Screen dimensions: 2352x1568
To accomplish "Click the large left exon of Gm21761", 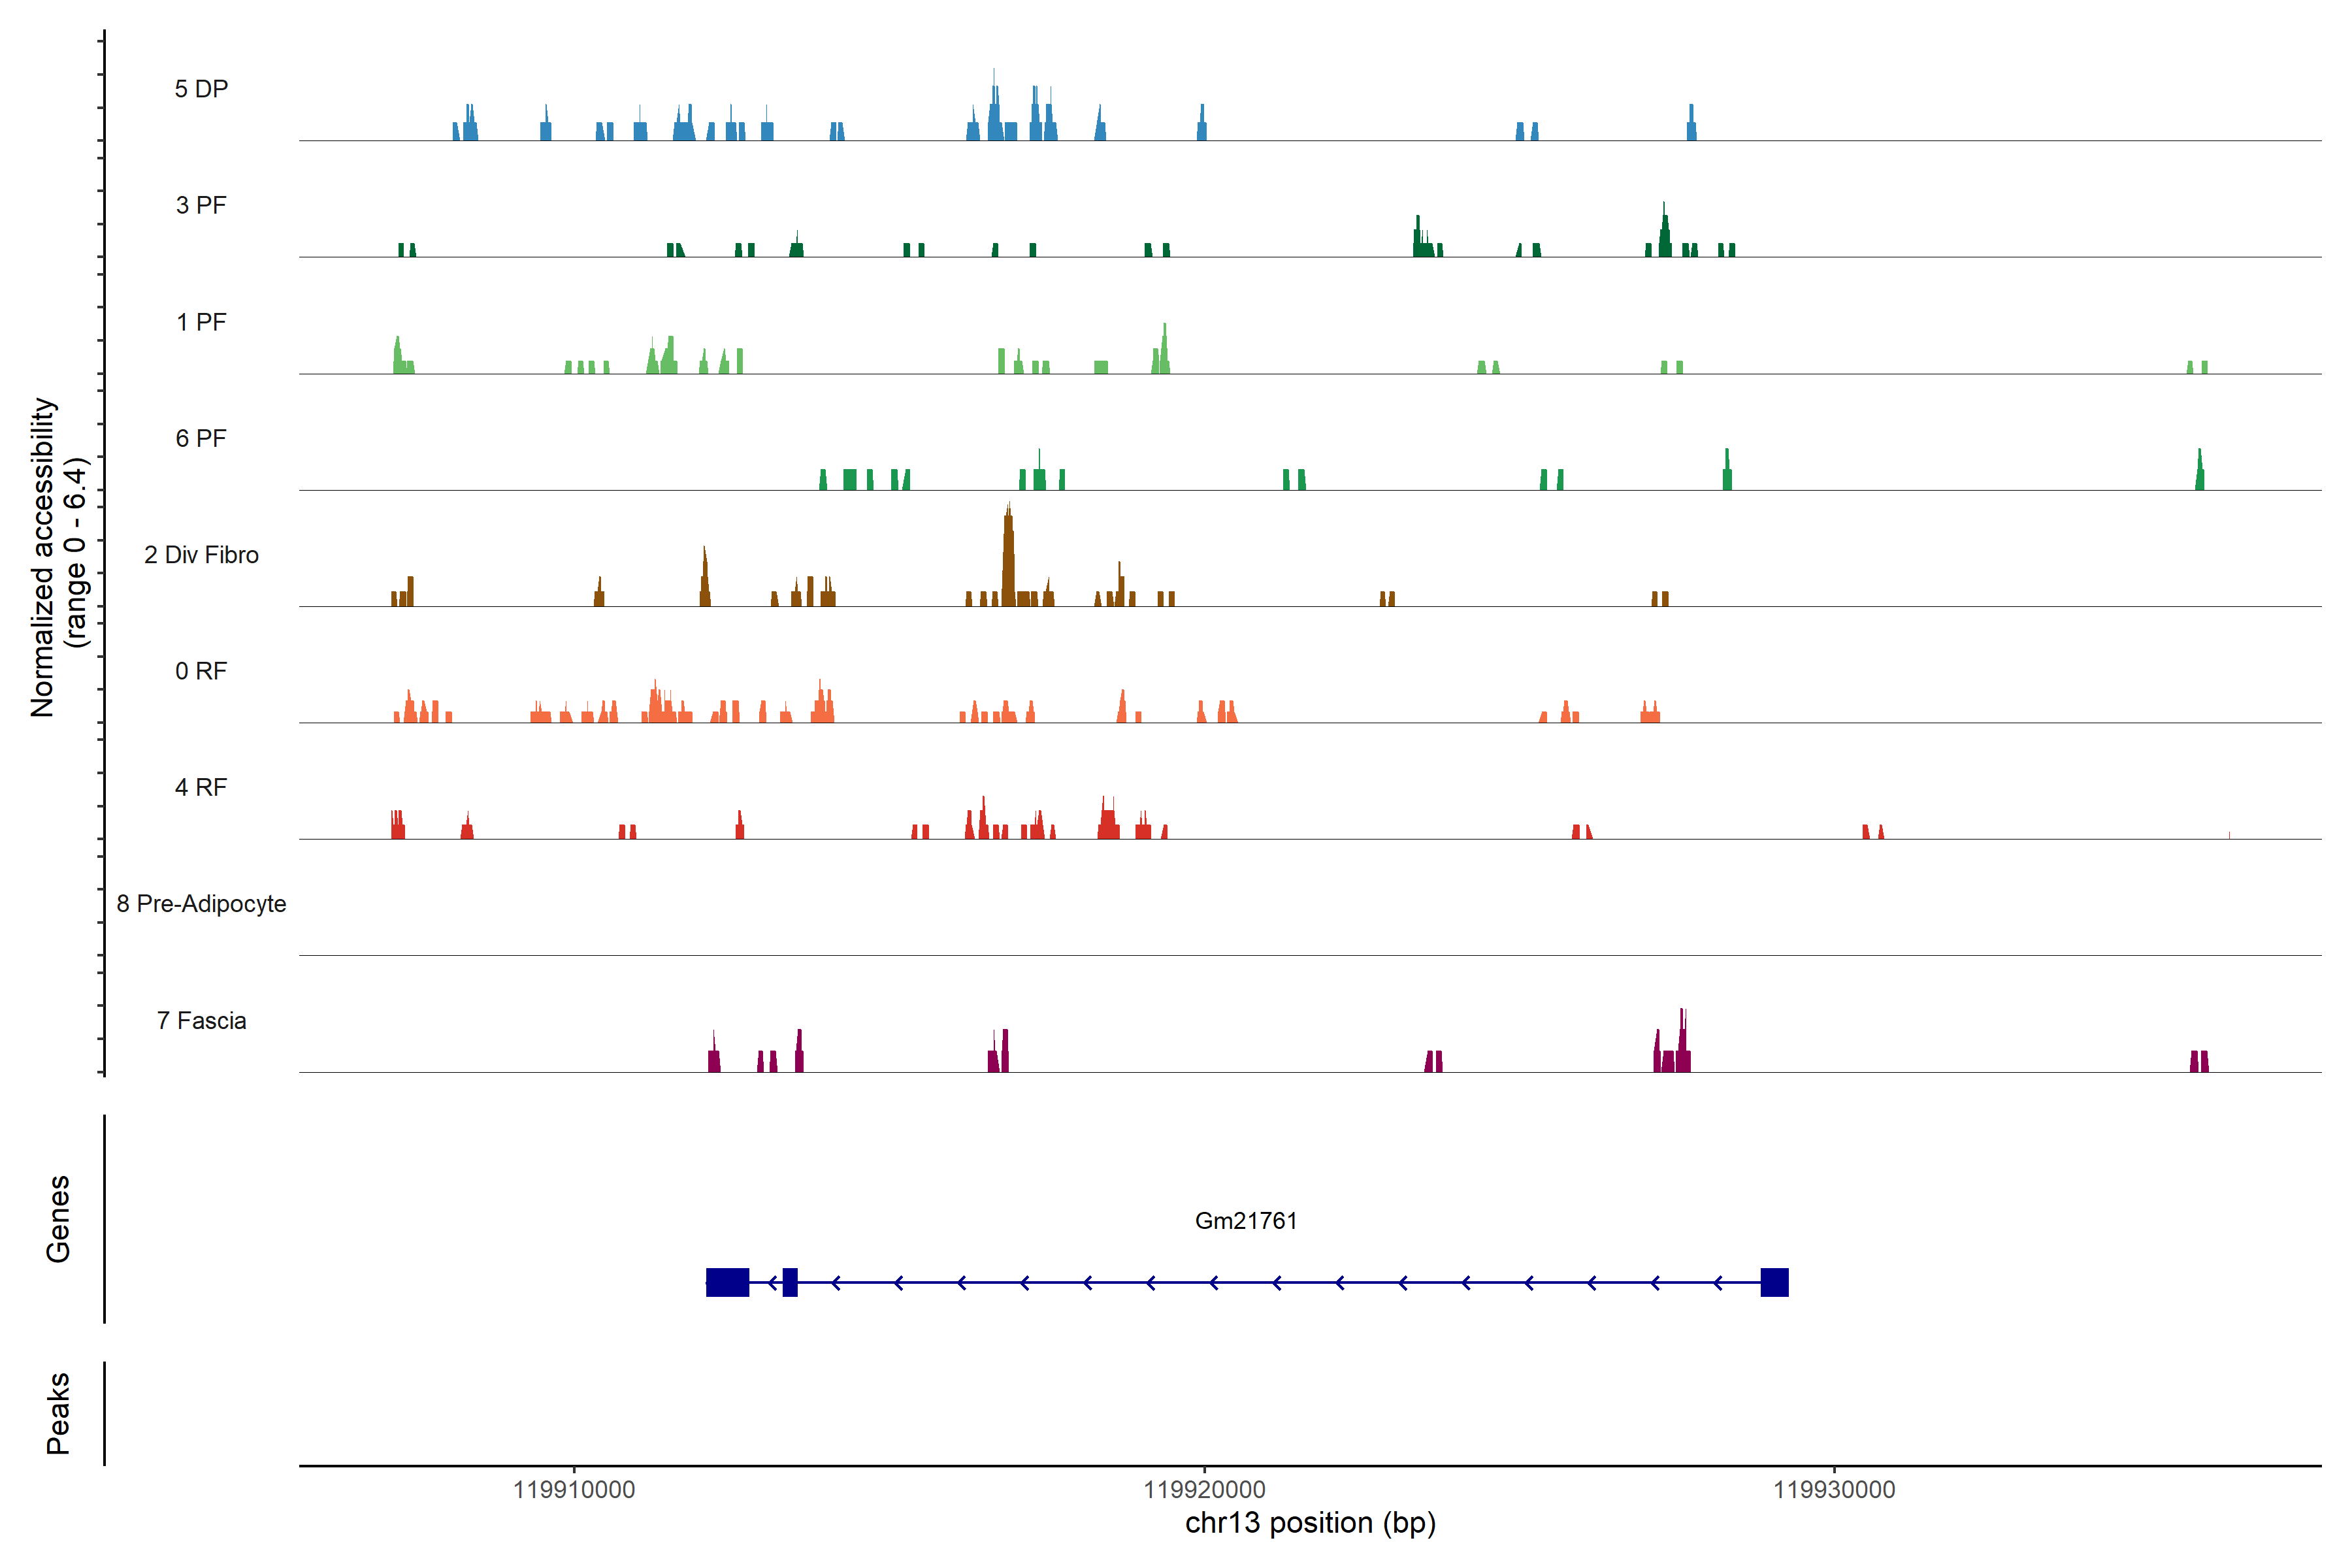I will (727, 1282).
